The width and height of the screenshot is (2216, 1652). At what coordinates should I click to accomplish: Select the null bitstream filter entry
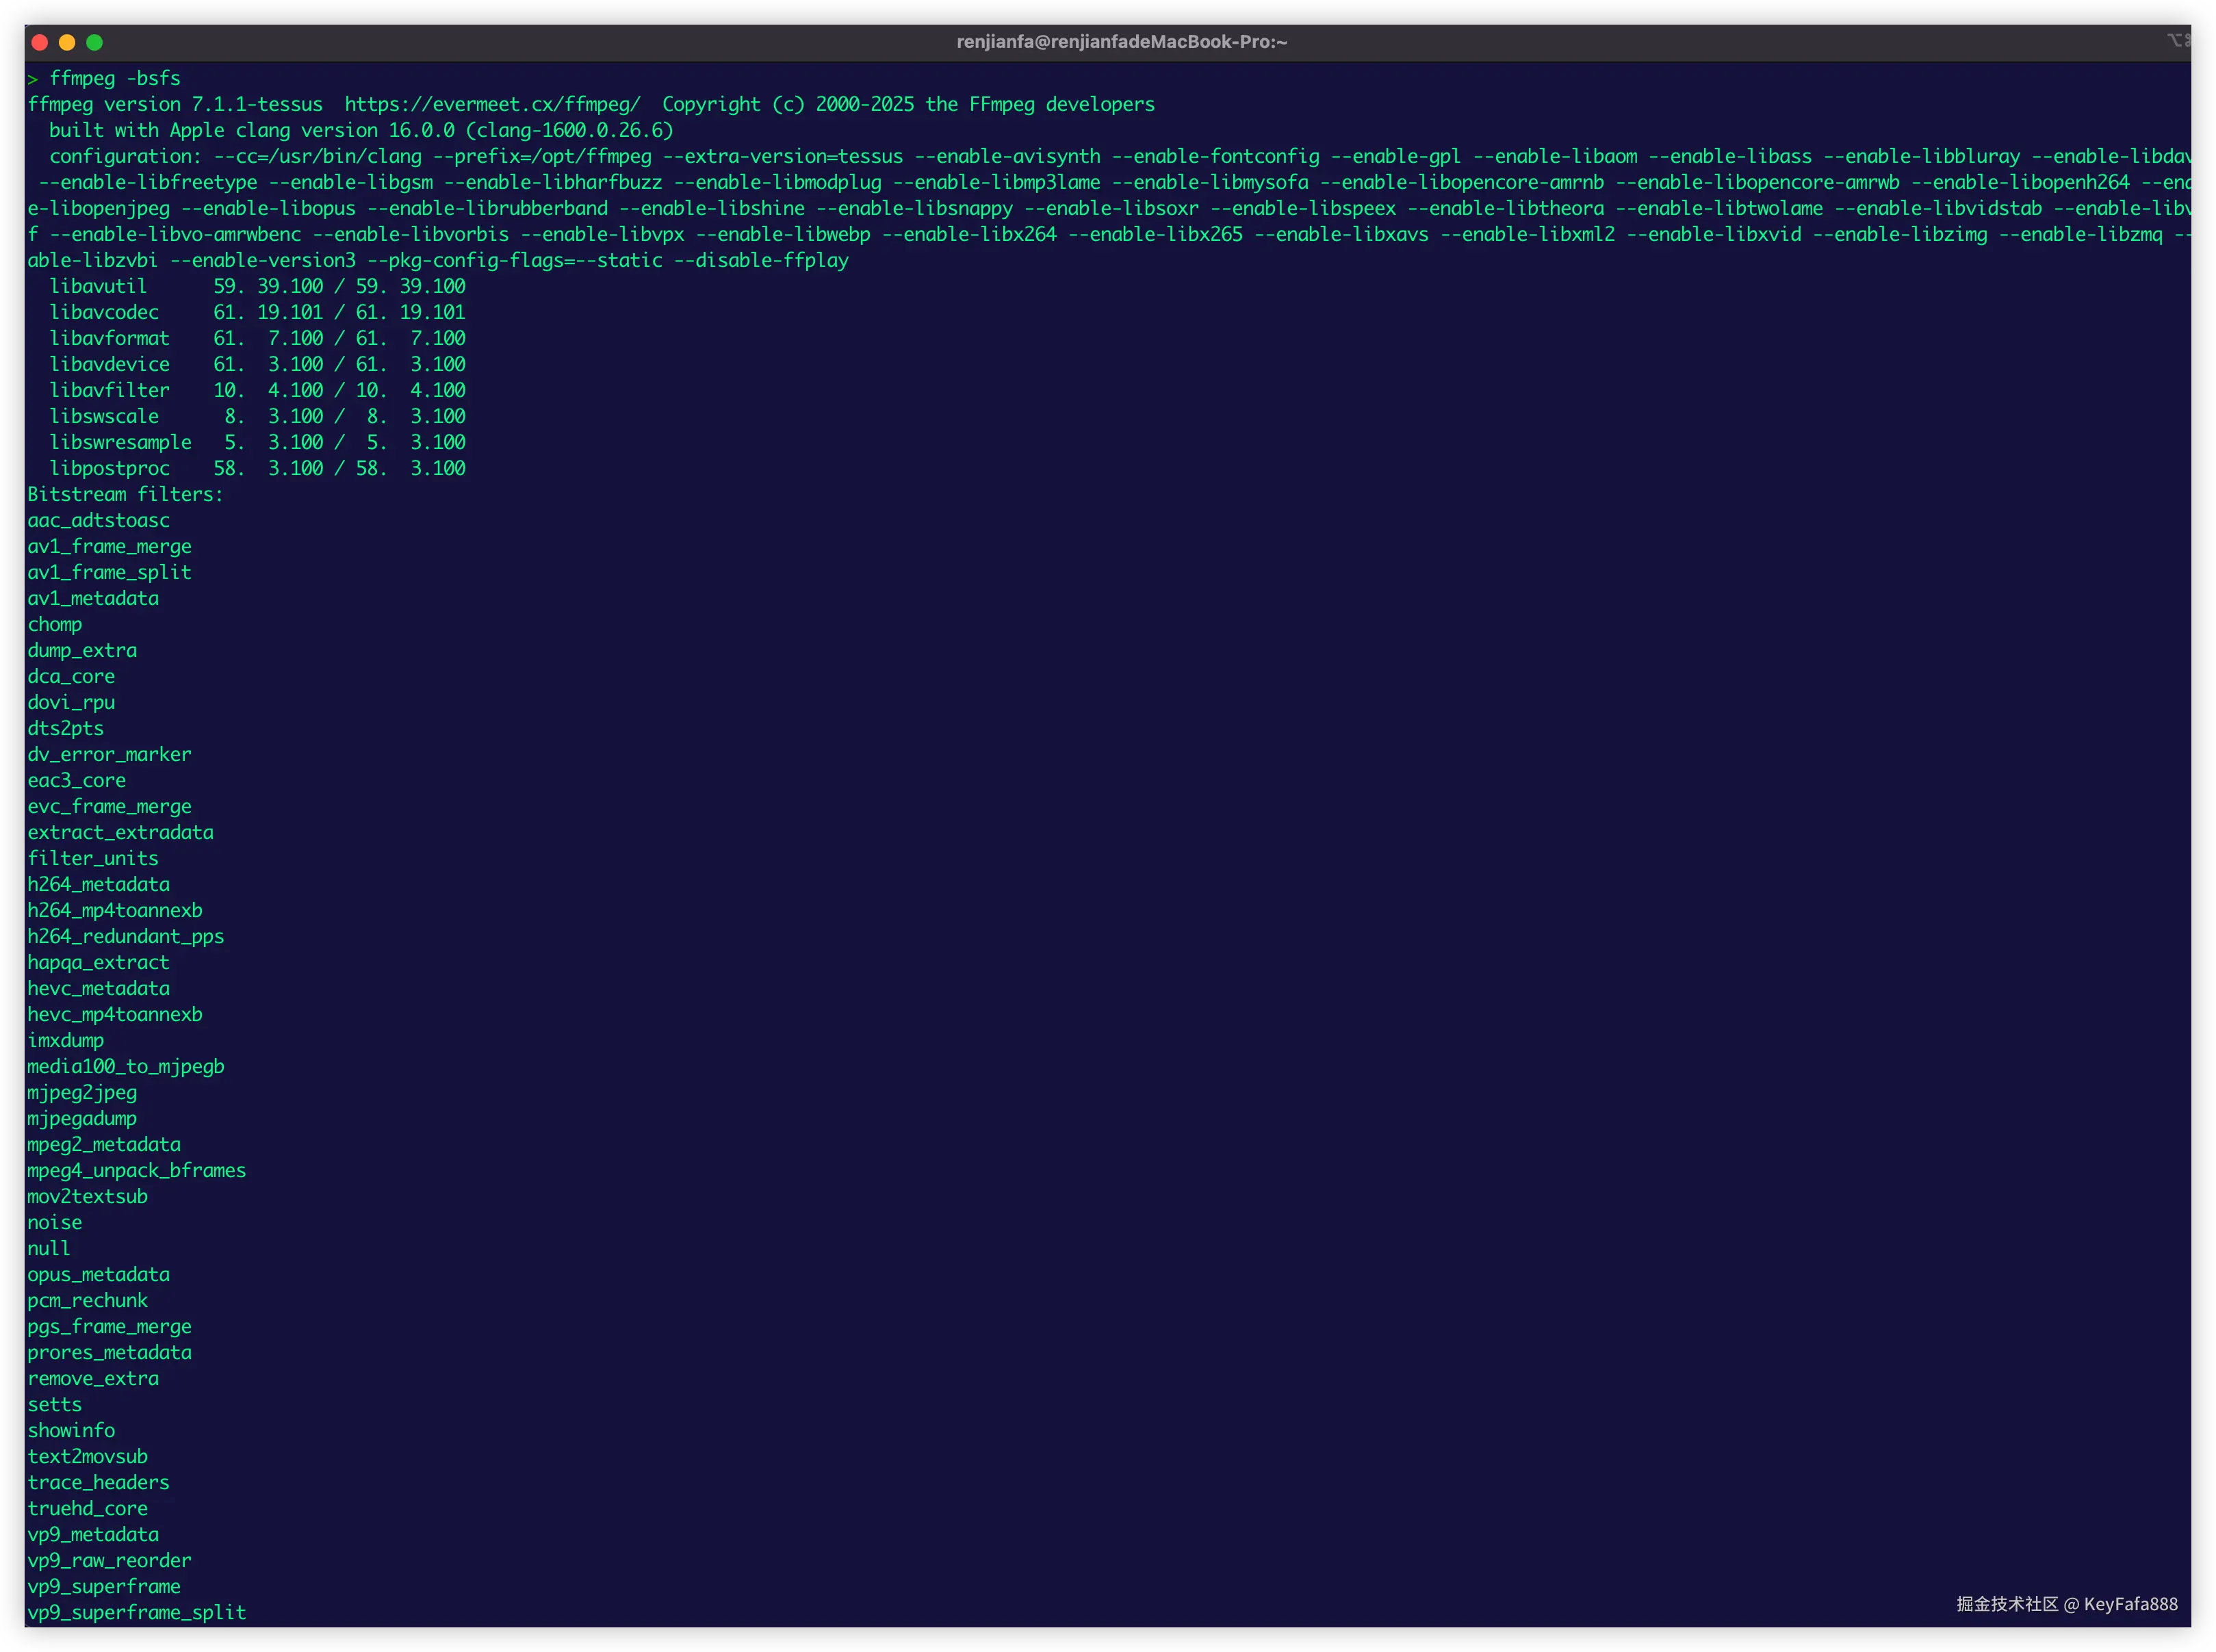48,1248
